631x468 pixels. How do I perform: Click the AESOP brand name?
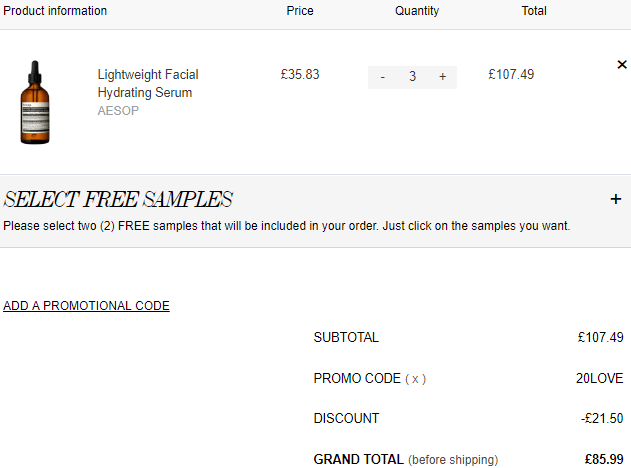tap(118, 111)
